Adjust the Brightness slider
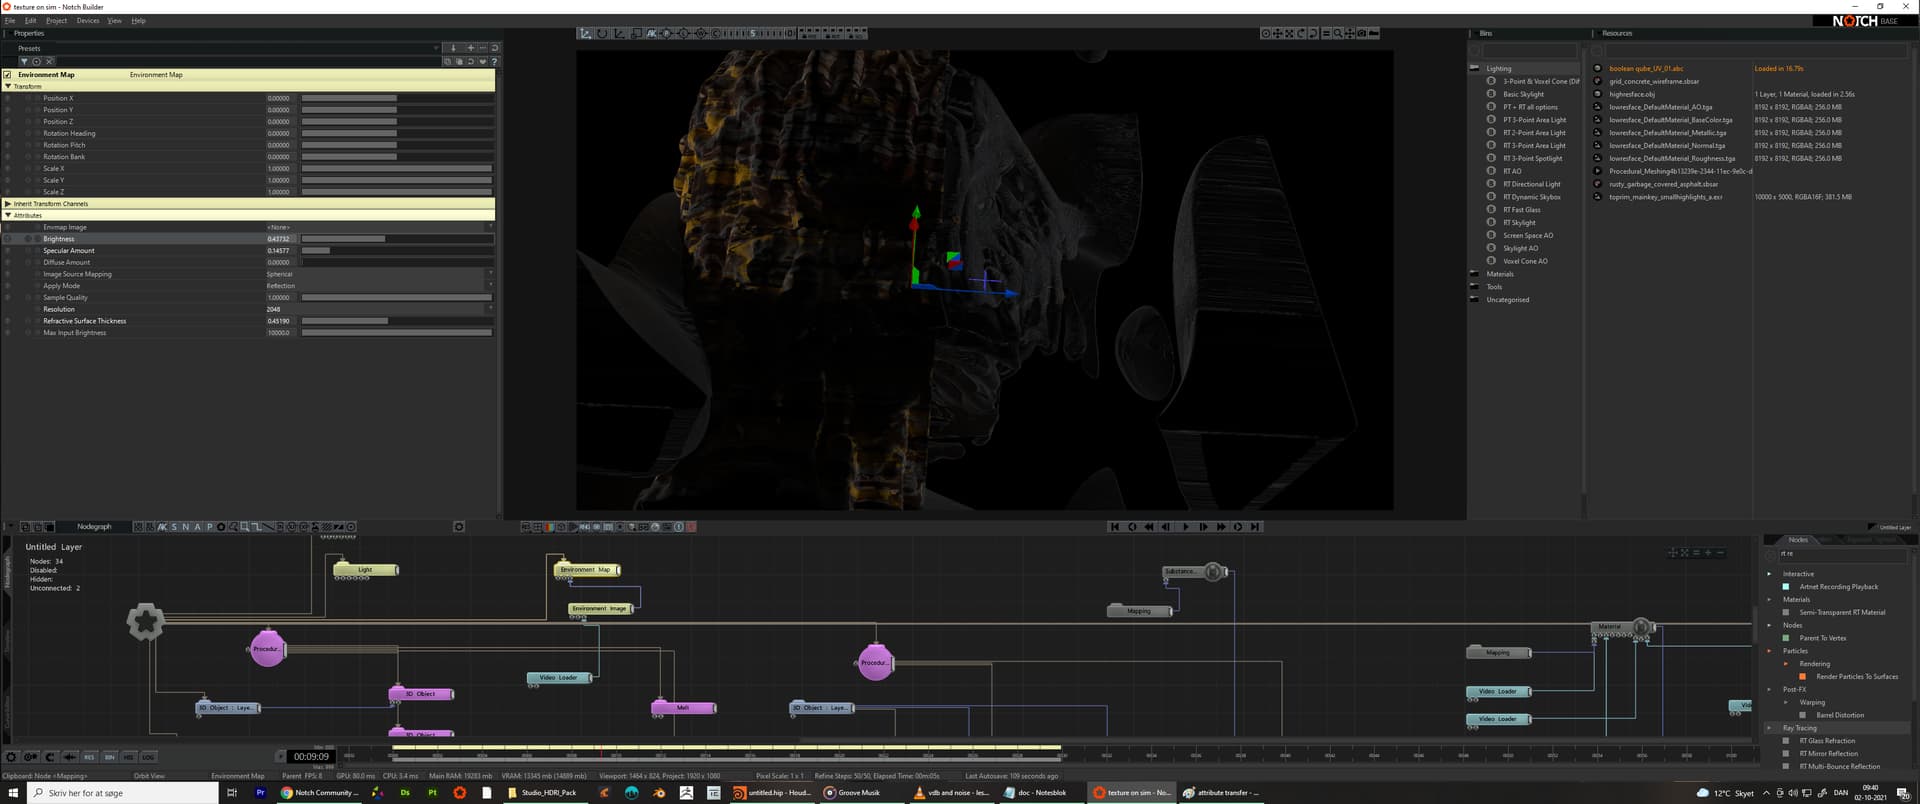The width and height of the screenshot is (1920, 804). (x=397, y=239)
